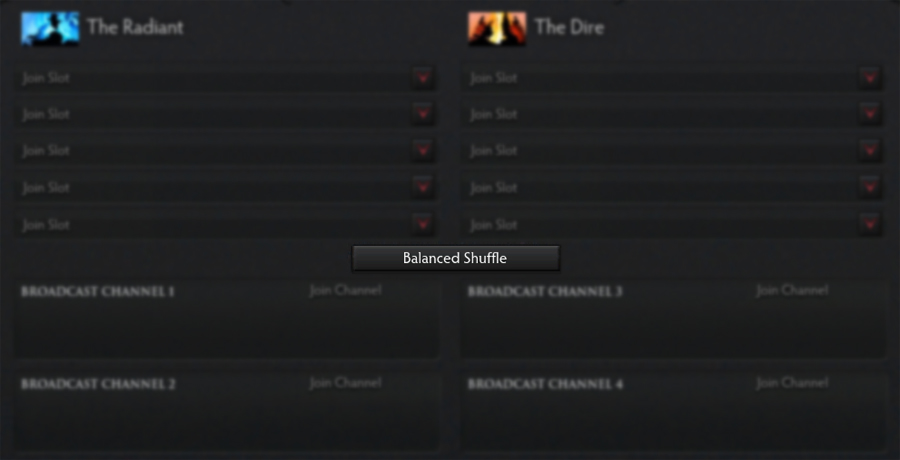Click The Radiant team name header
The image size is (900, 460).
(135, 27)
